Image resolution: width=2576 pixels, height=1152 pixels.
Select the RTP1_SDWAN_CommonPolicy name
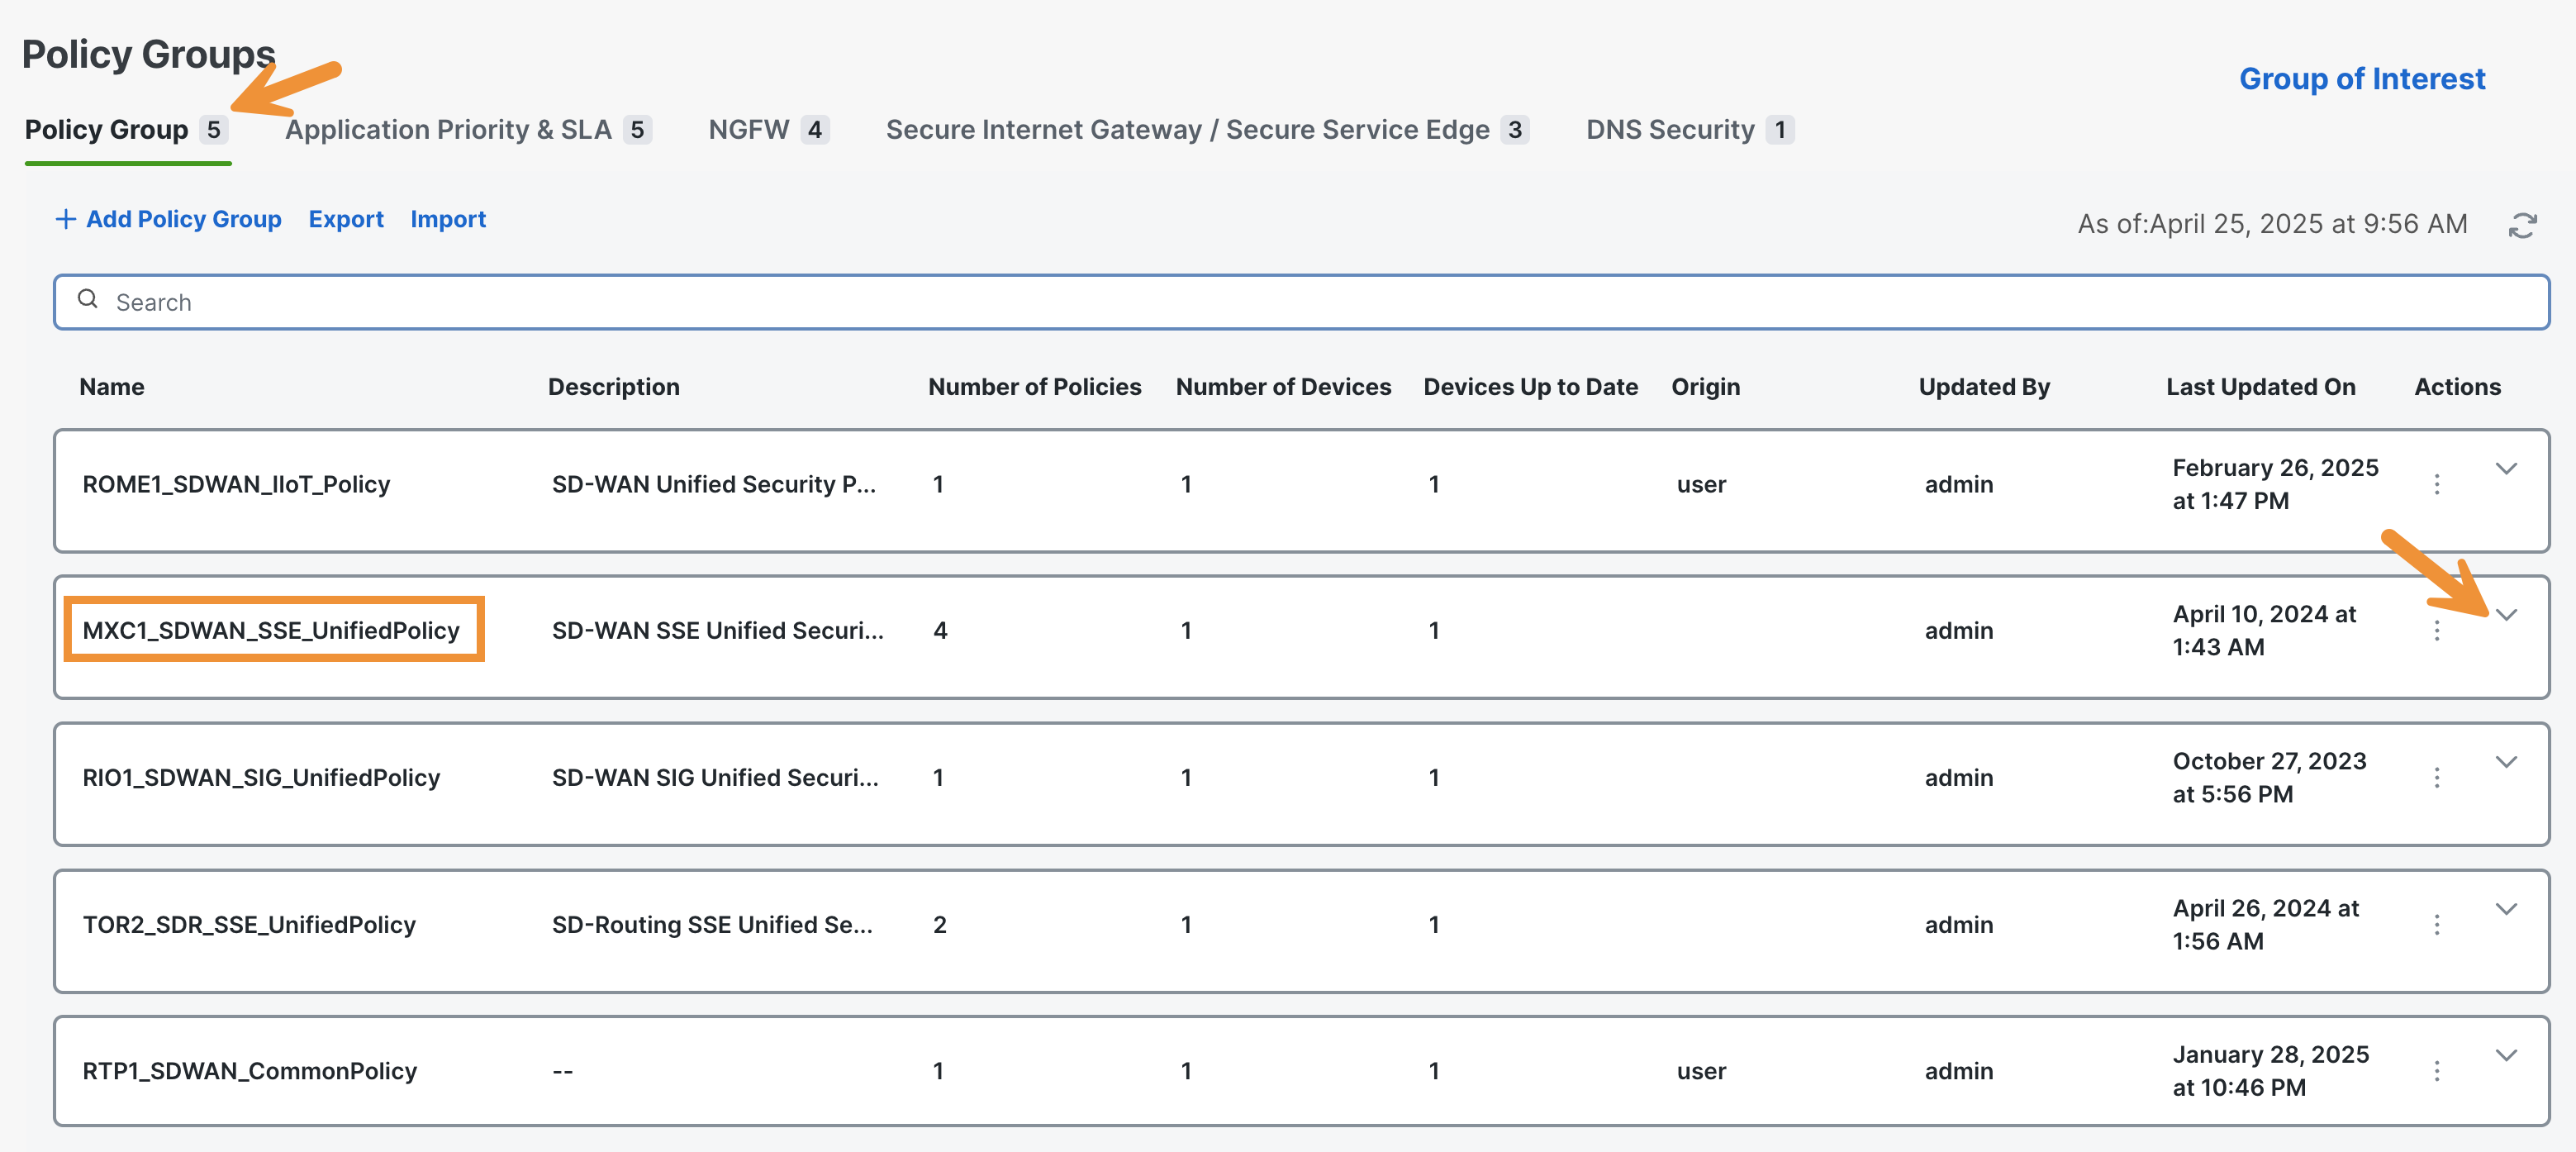click(249, 1071)
